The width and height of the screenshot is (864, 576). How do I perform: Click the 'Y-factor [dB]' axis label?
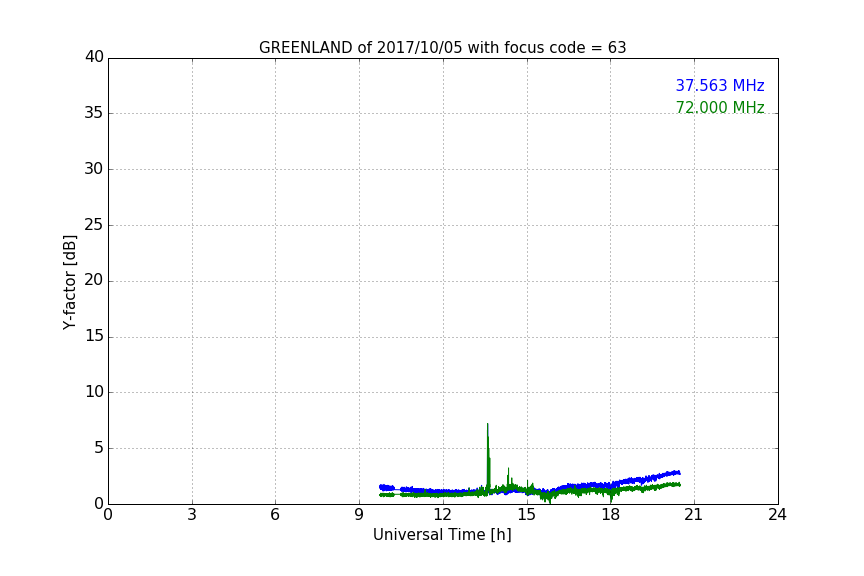point(69,282)
